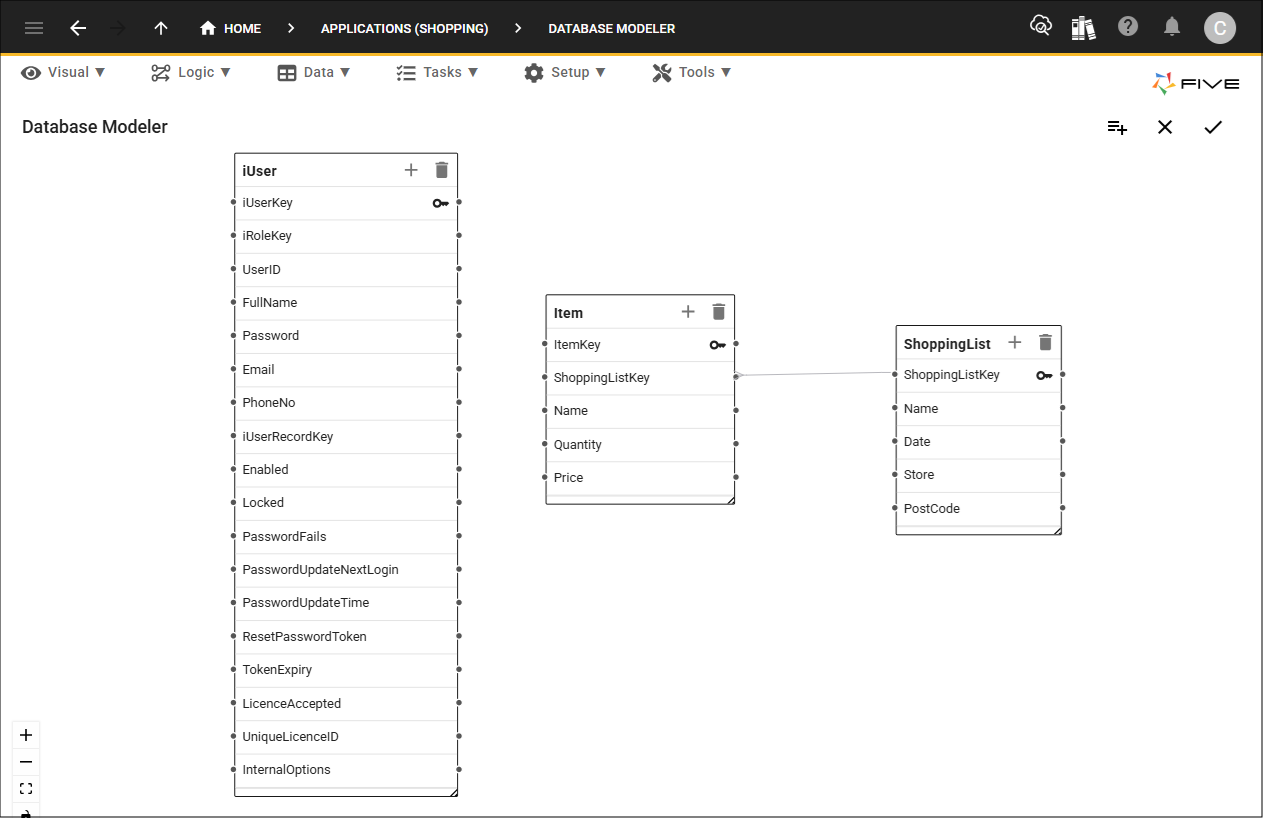The width and height of the screenshot is (1263, 818).
Task: Open the notifications bell
Action: (x=1172, y=27)
